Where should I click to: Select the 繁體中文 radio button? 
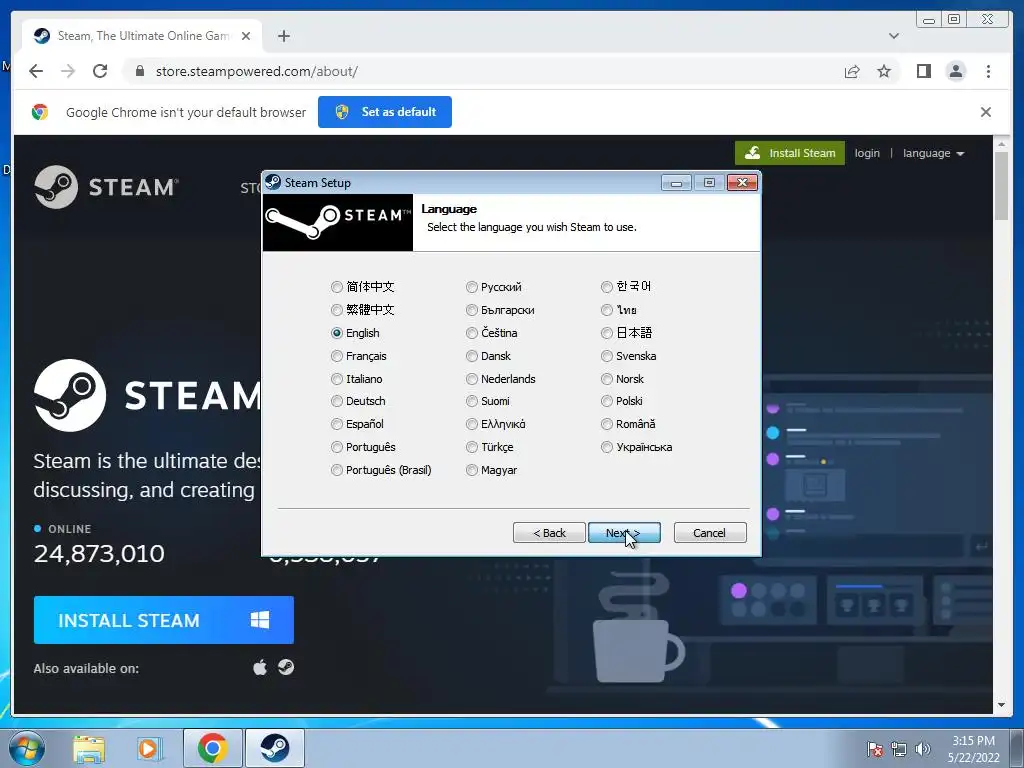[336, 310]
